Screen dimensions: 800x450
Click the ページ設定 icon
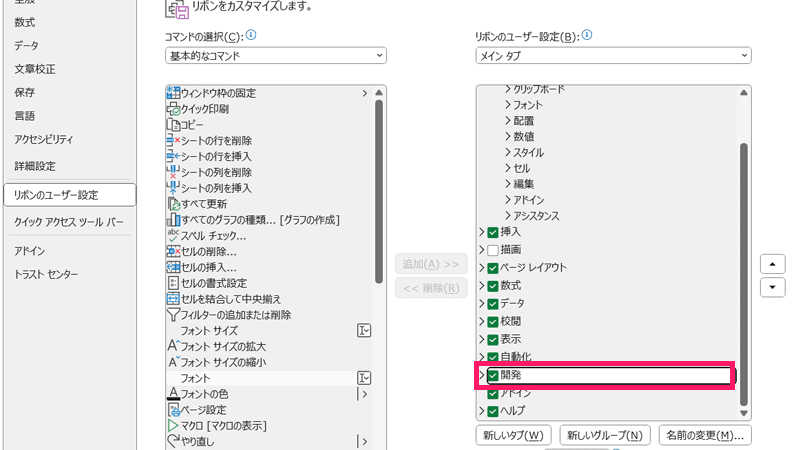pos(173,409)
